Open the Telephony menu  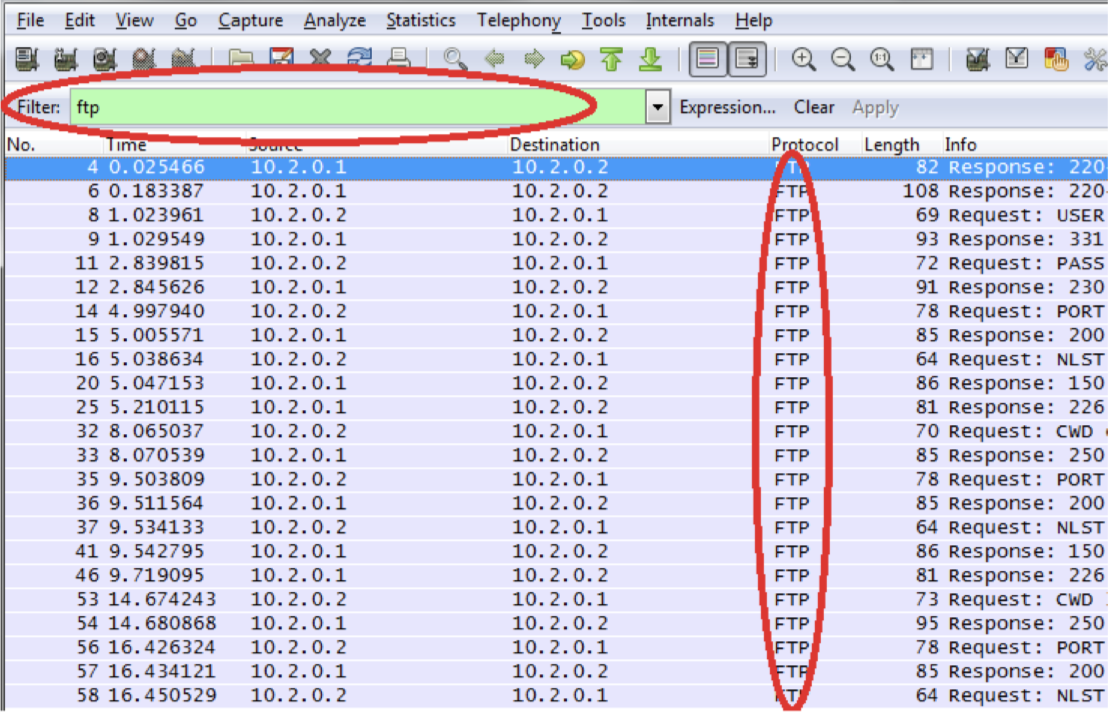[518, 20]
